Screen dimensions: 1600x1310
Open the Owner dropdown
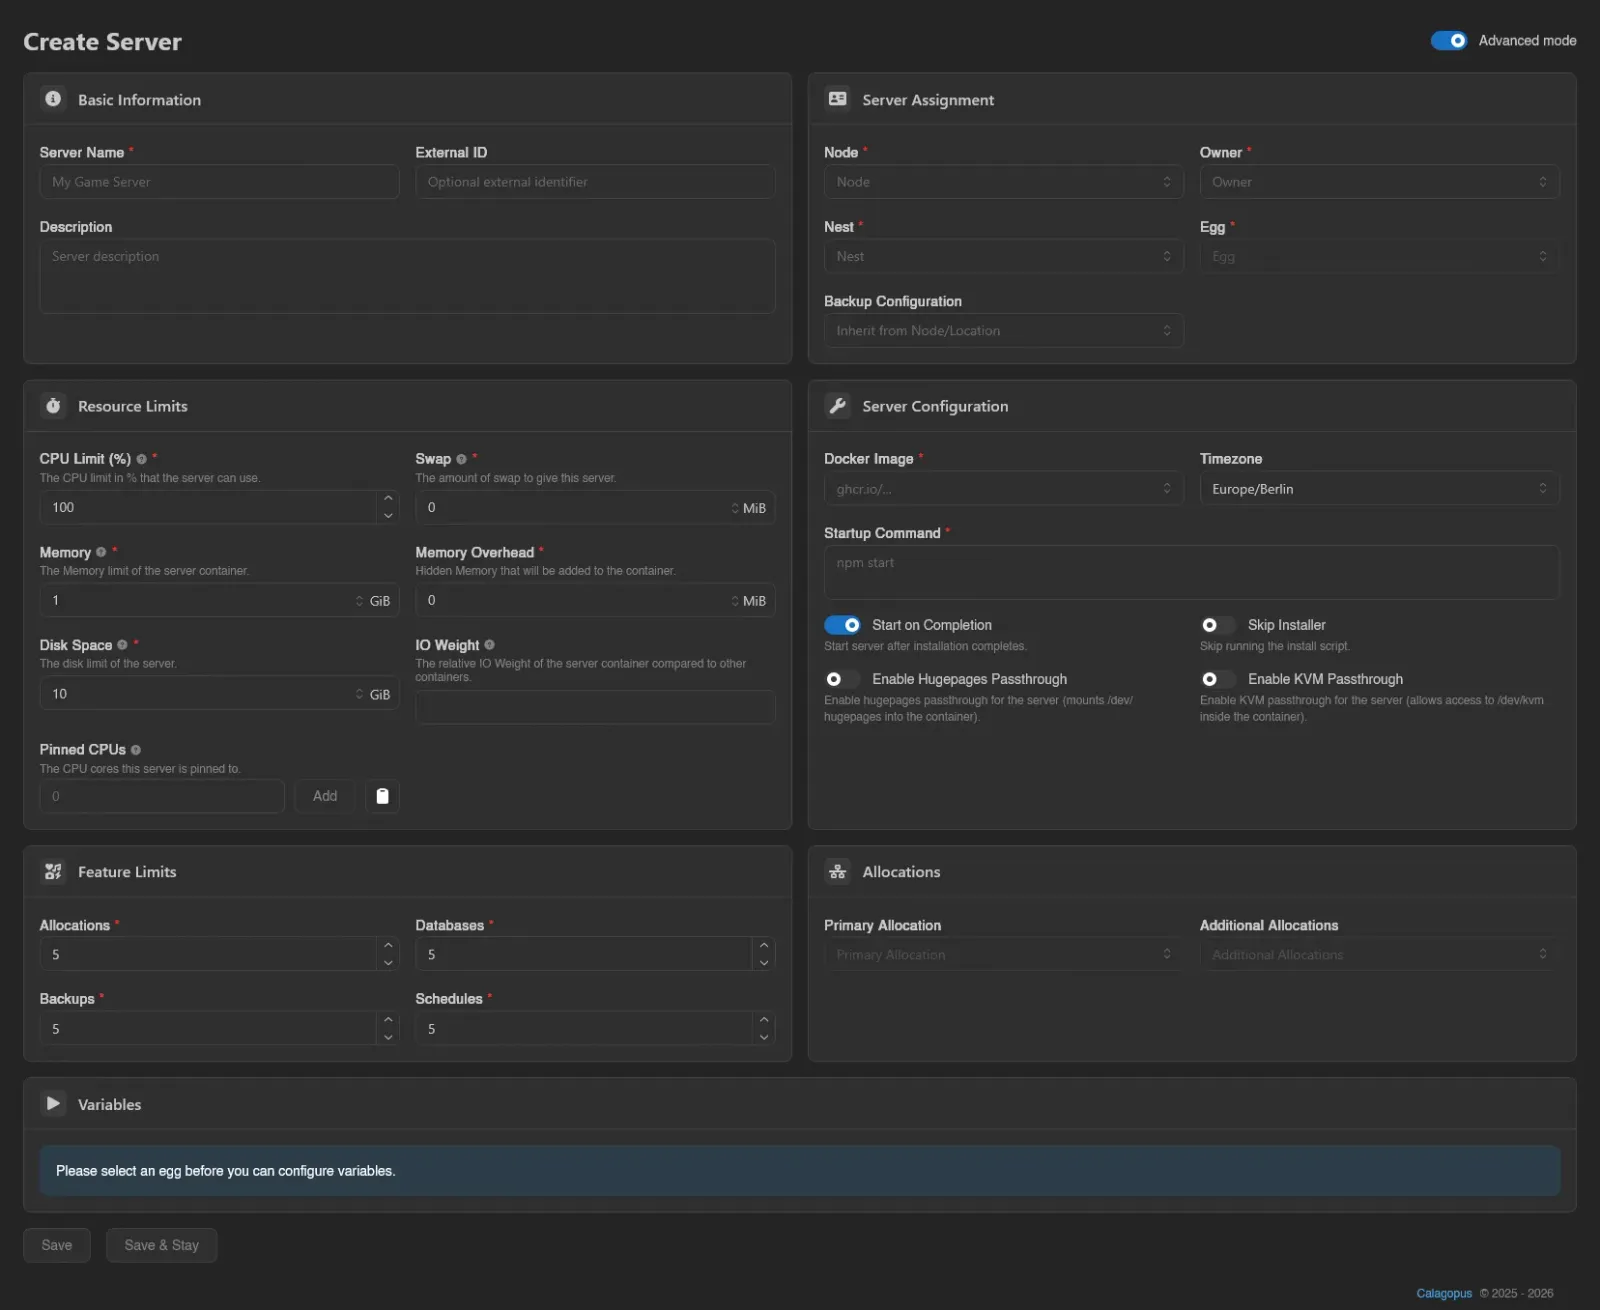[1379, 182]
